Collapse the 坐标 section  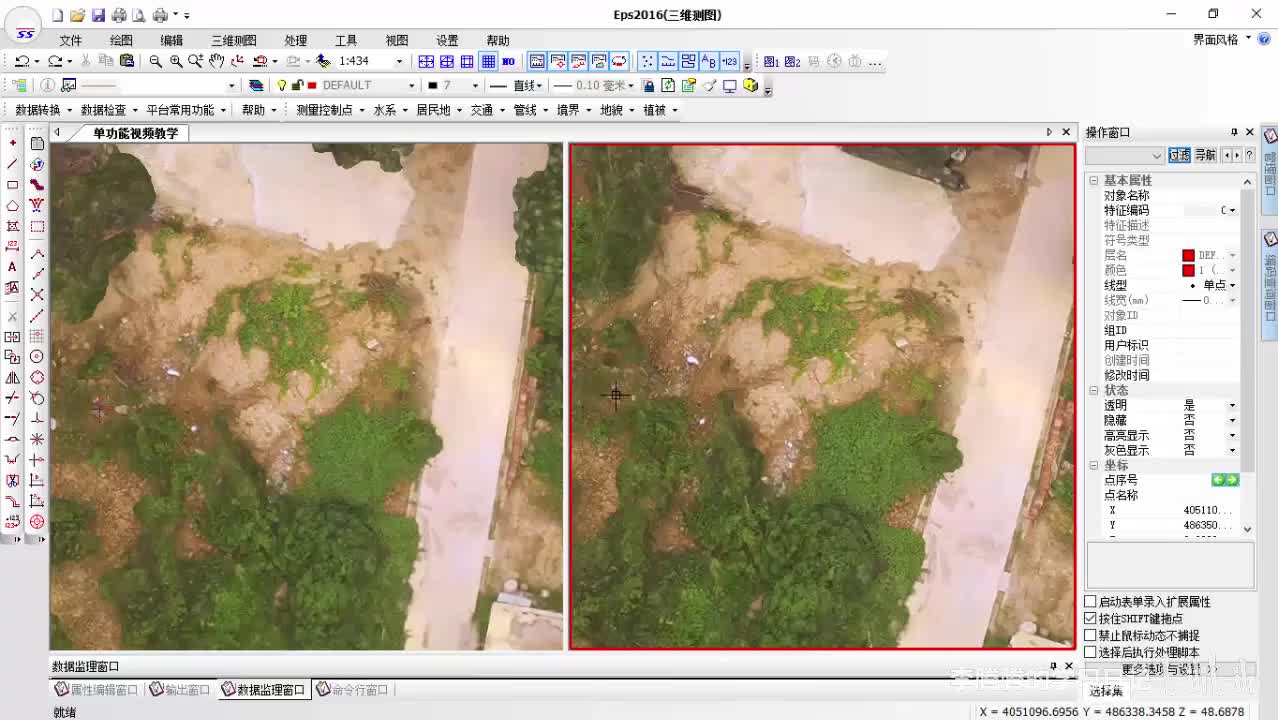coord(1093,465)
